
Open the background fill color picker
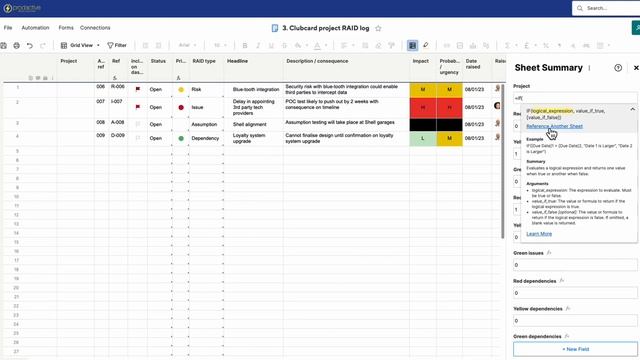point(298,45)
